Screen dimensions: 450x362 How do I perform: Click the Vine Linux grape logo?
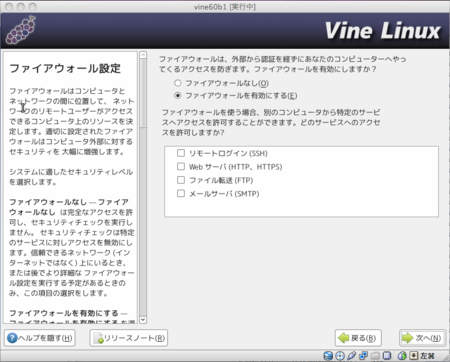click(x=21, y=30)
